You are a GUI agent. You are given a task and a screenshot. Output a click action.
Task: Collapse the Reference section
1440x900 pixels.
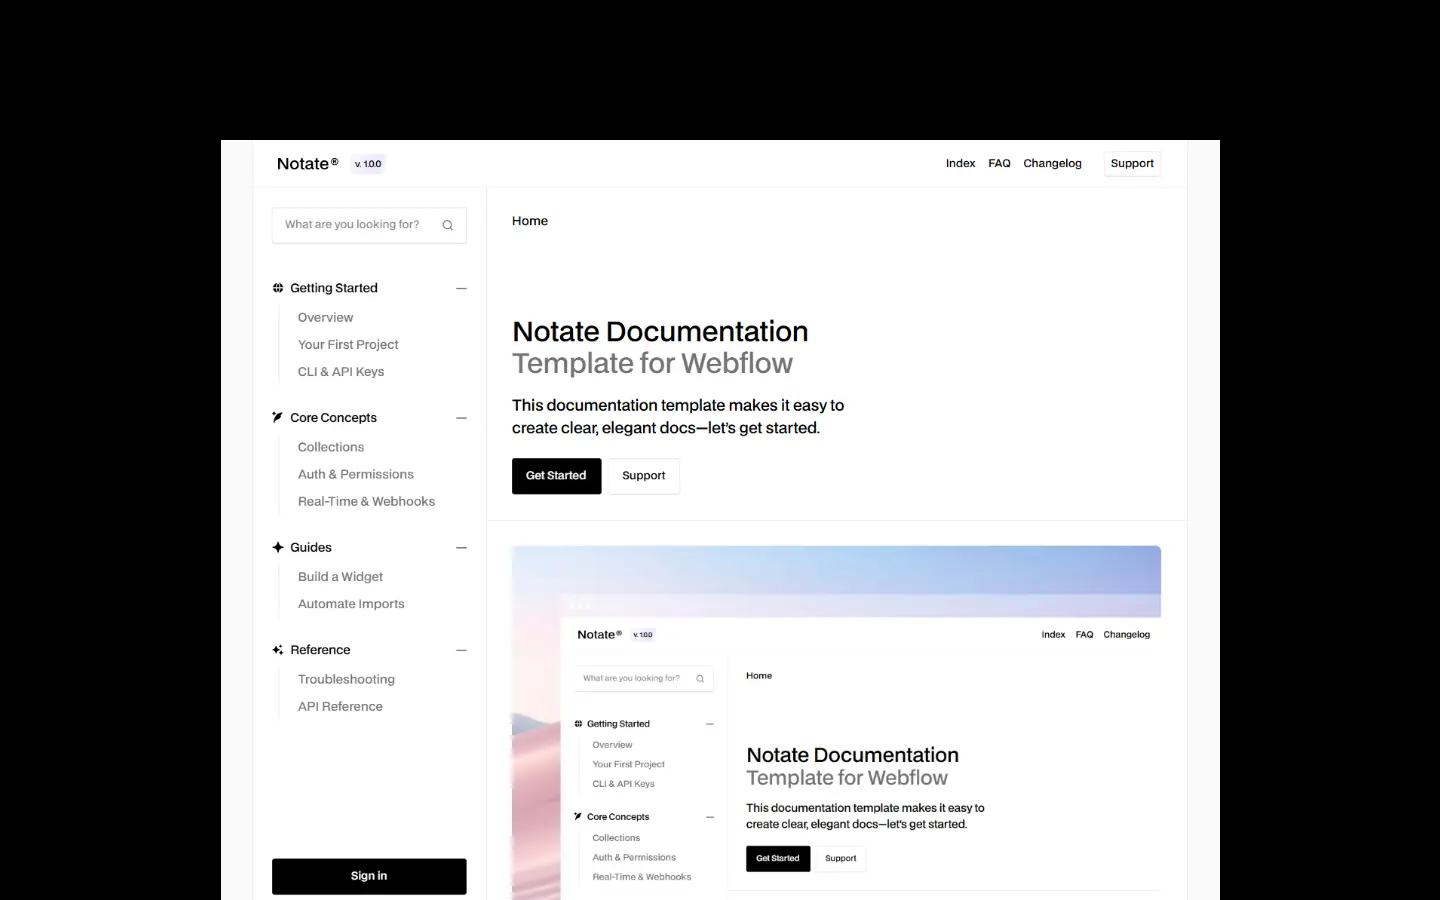461,650
